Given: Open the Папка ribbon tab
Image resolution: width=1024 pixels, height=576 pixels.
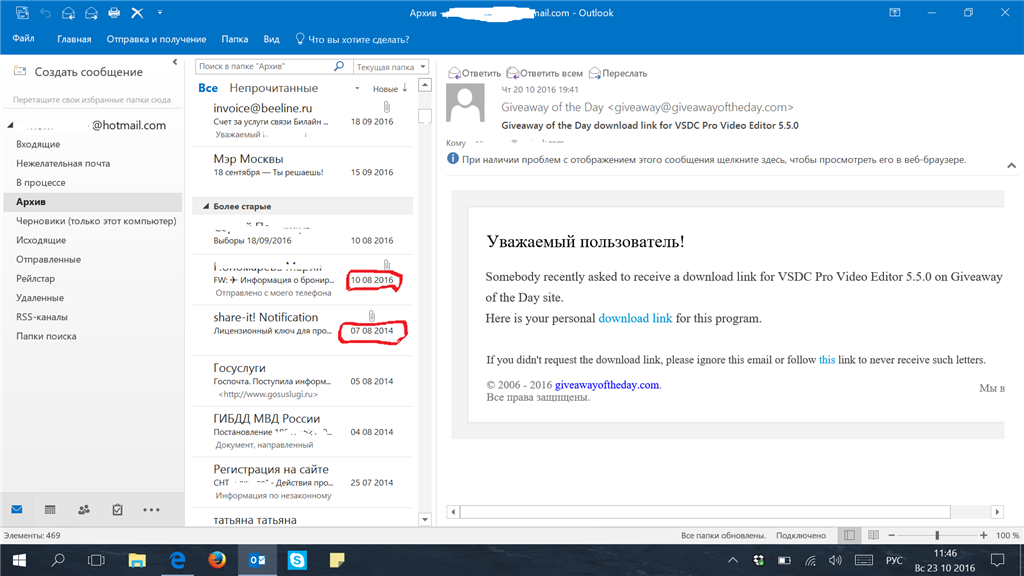Looking at the screenshot, I should tap(234, 39).
